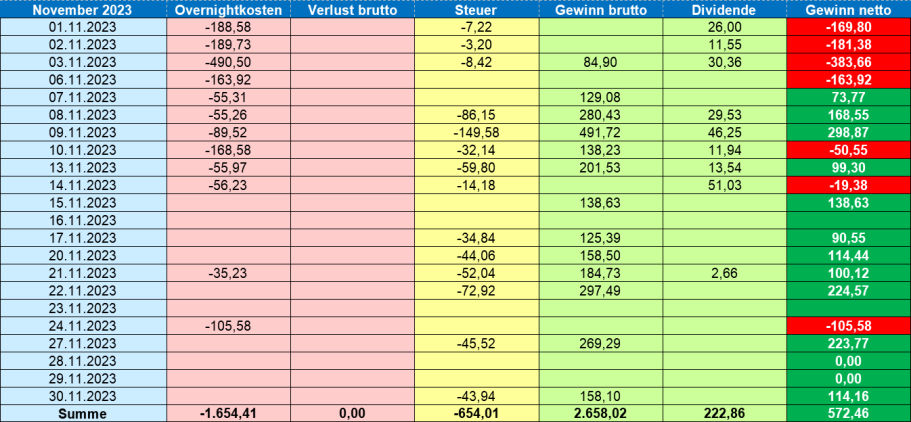Click the Overnightkosten column header

pyautogui.click(x=228, y=10)
